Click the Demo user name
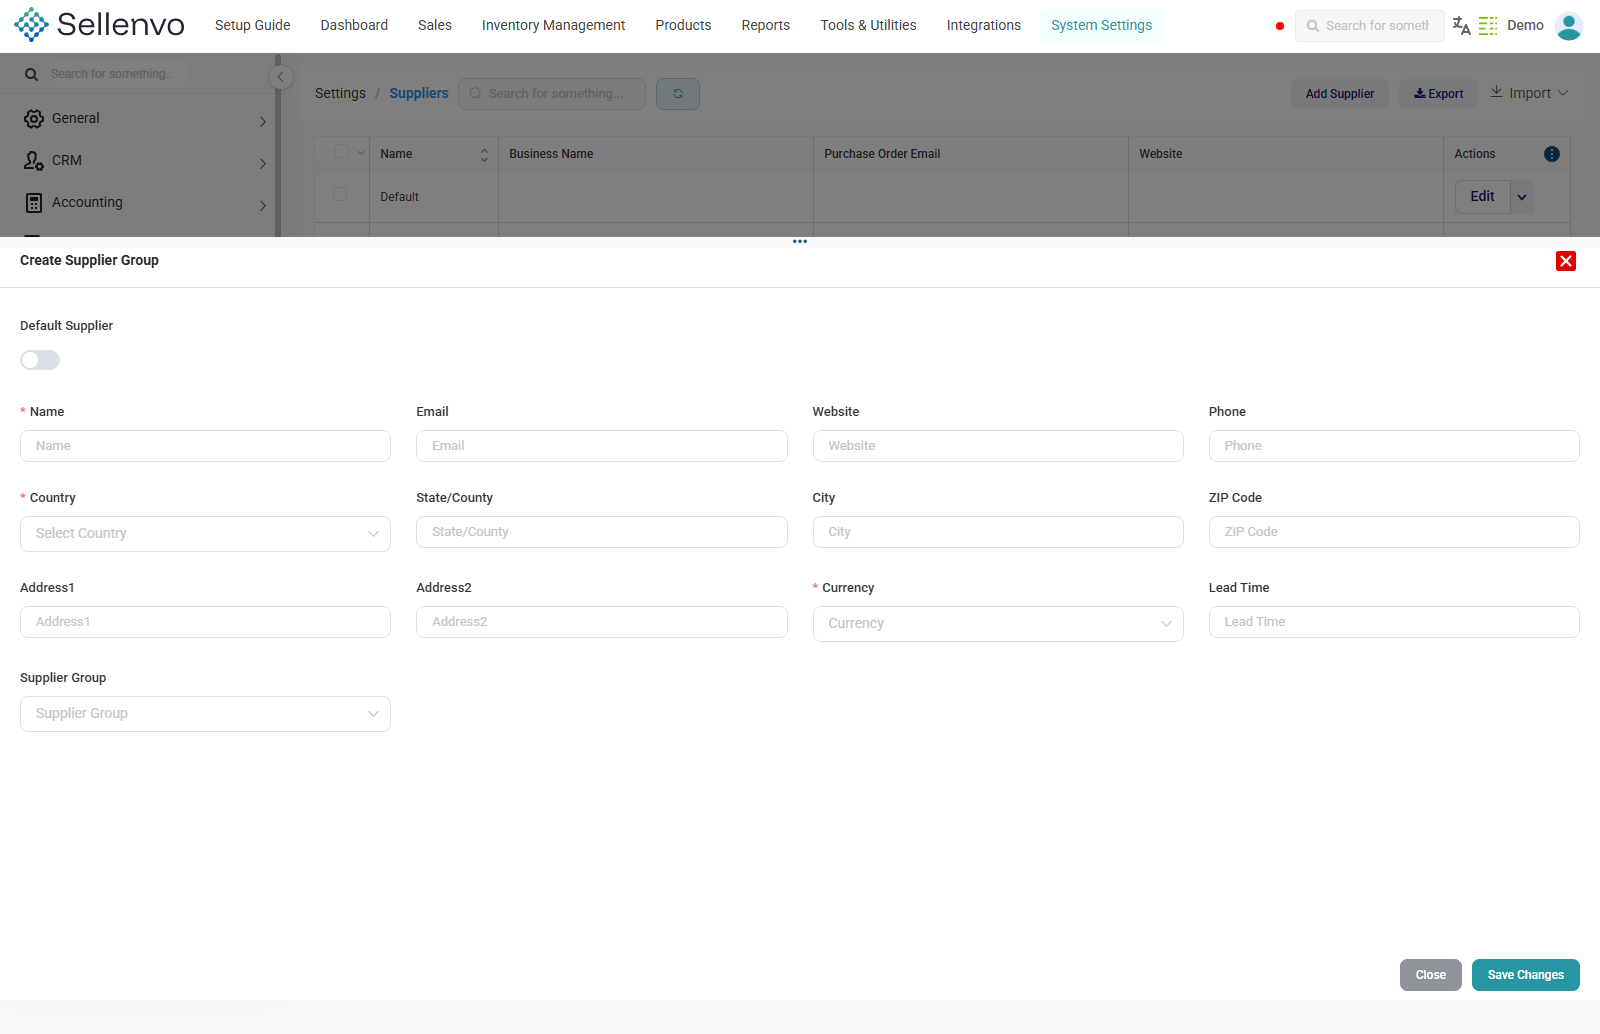This screenshot has height=1034, width=1600. pyautogui.click(x=1525, y=25)
